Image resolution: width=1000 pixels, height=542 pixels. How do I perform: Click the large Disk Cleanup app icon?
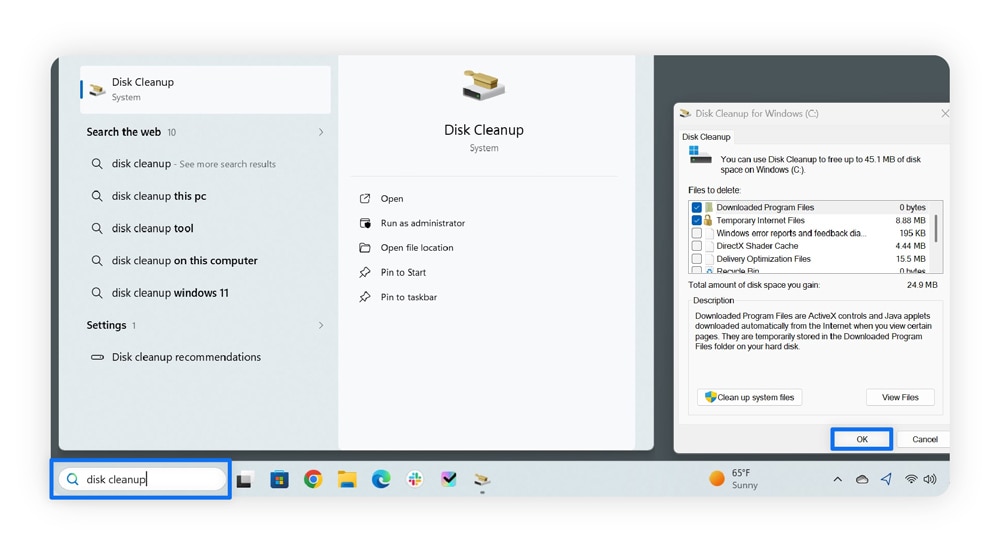pyautogui.click(x=483, y=85)
